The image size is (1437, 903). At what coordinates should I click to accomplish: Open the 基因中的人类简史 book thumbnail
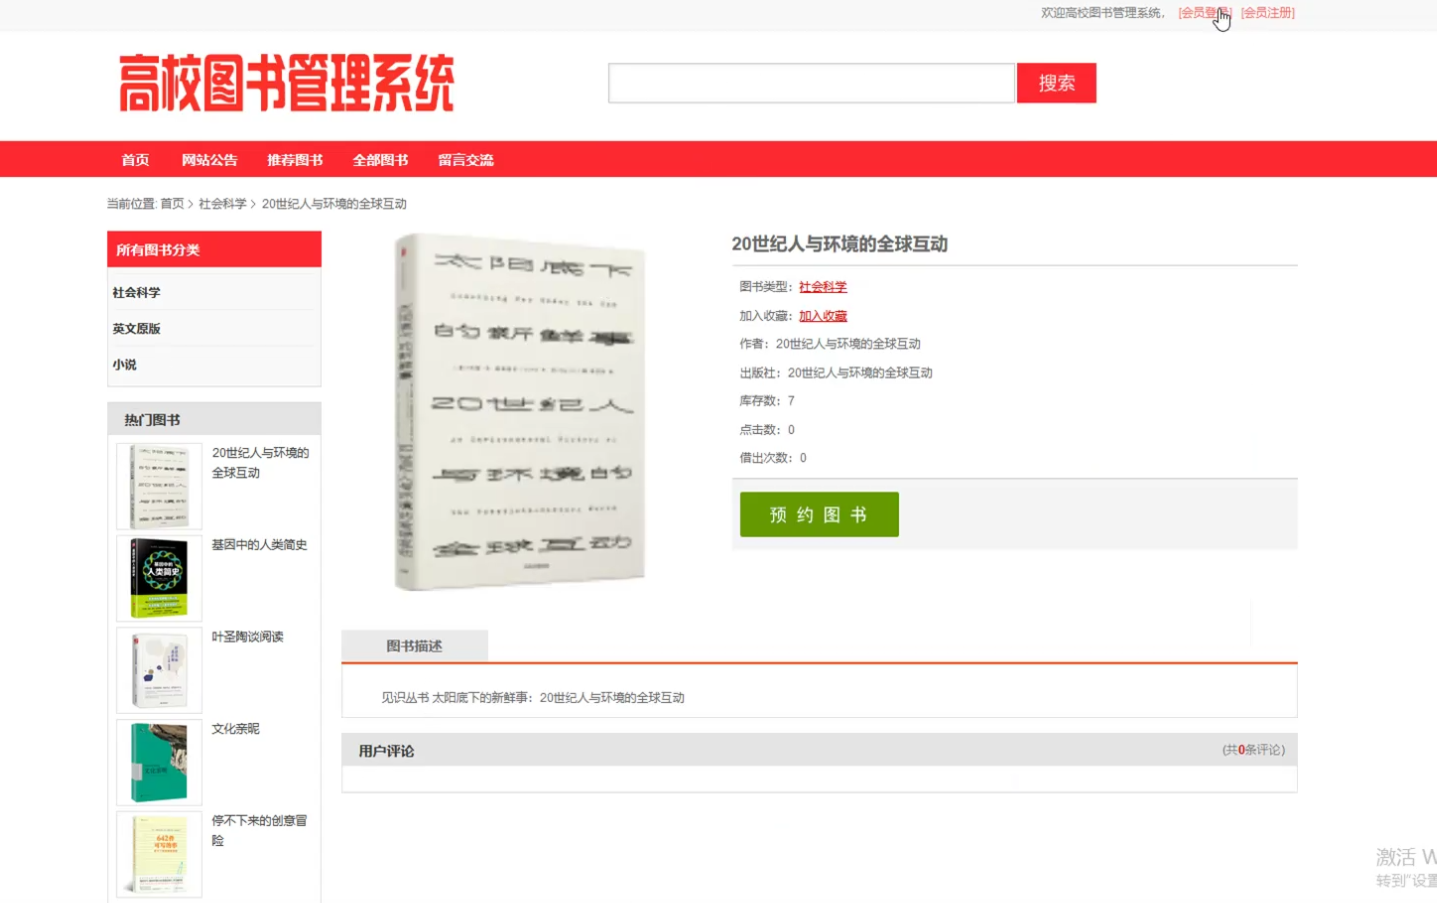159,578
